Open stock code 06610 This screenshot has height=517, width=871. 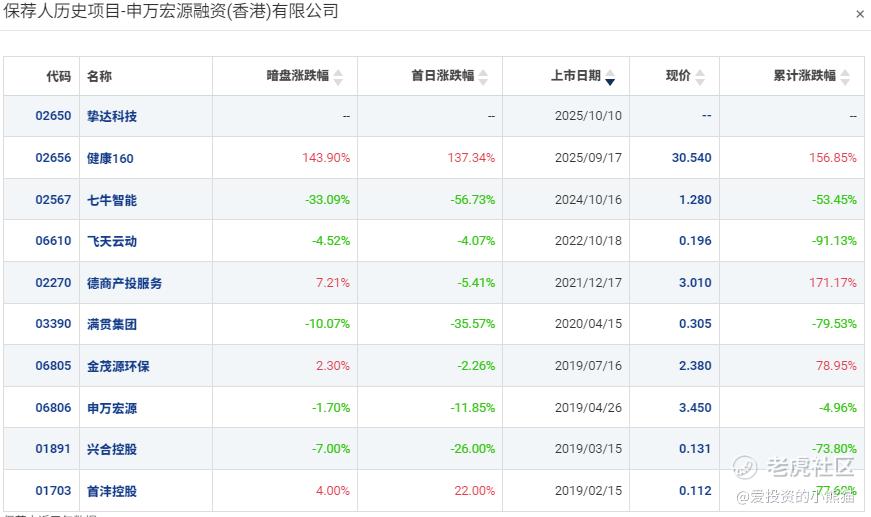(53, 241)
